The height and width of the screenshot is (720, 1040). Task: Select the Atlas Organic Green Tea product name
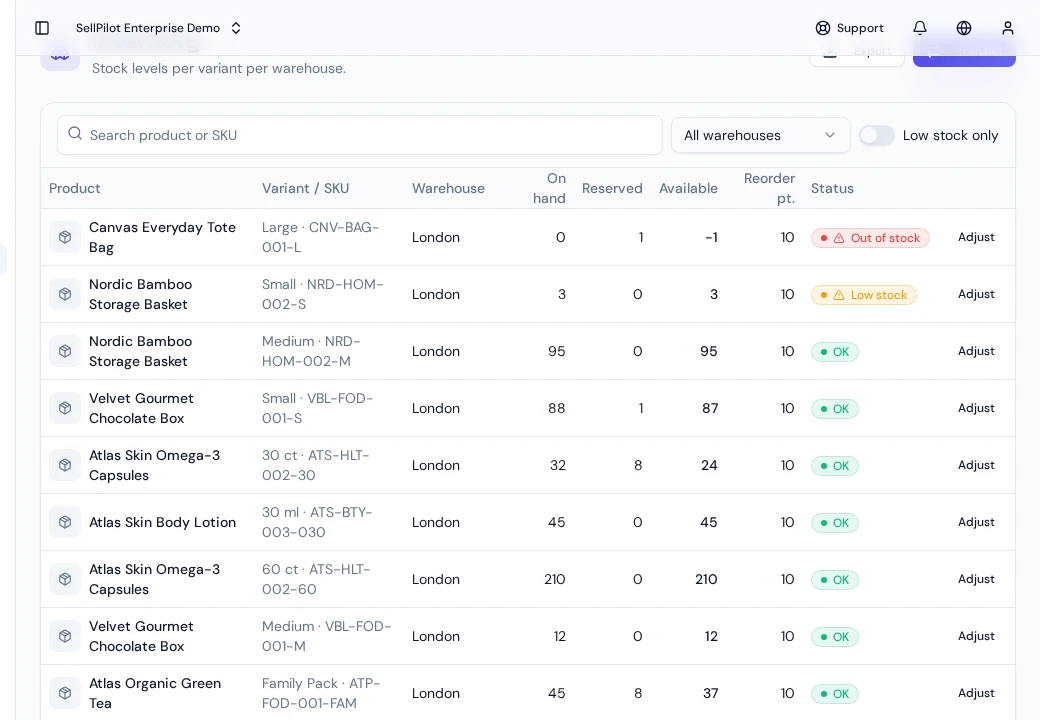coord(155,693)
